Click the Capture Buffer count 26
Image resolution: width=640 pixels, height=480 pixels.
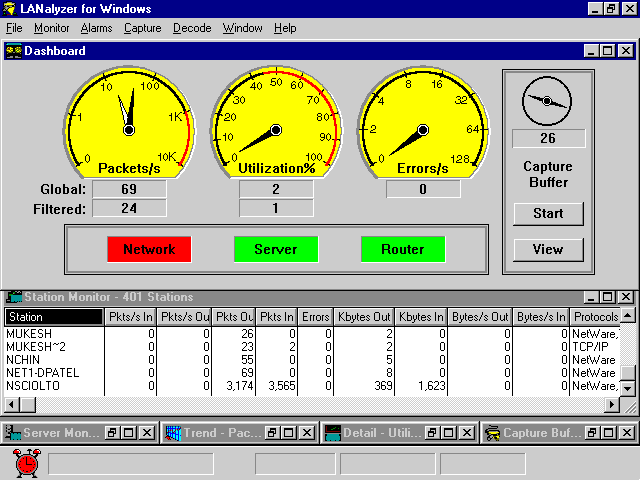[x=549, y=138]
